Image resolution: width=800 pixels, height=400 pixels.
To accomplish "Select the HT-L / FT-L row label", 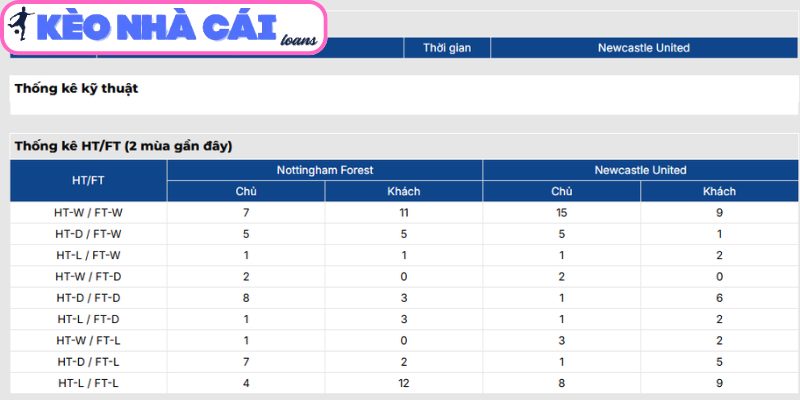I will click(88, 383).
